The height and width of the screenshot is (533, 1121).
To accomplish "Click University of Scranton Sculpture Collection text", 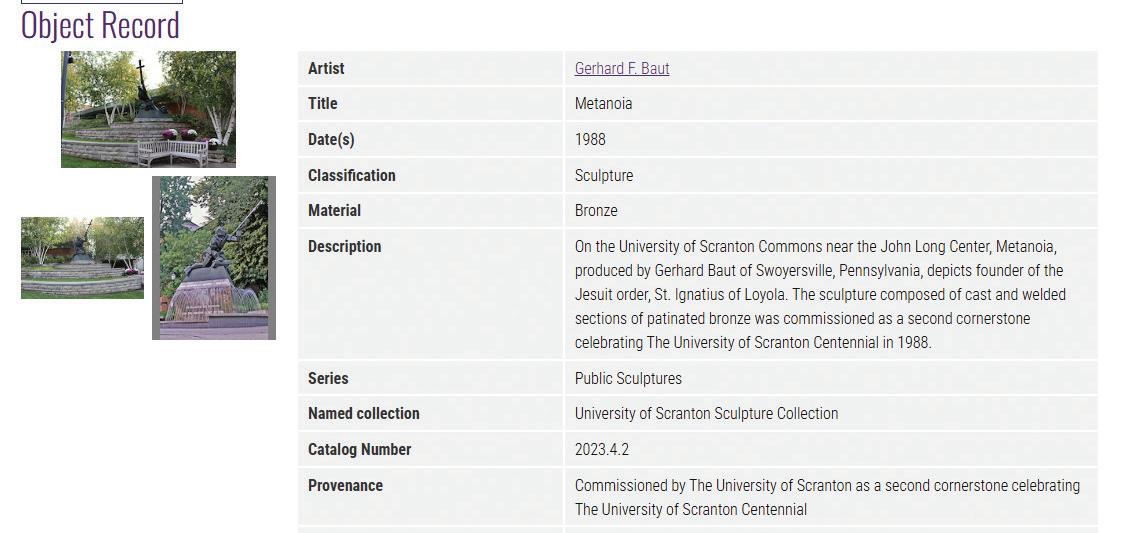I will click(706, 413).
